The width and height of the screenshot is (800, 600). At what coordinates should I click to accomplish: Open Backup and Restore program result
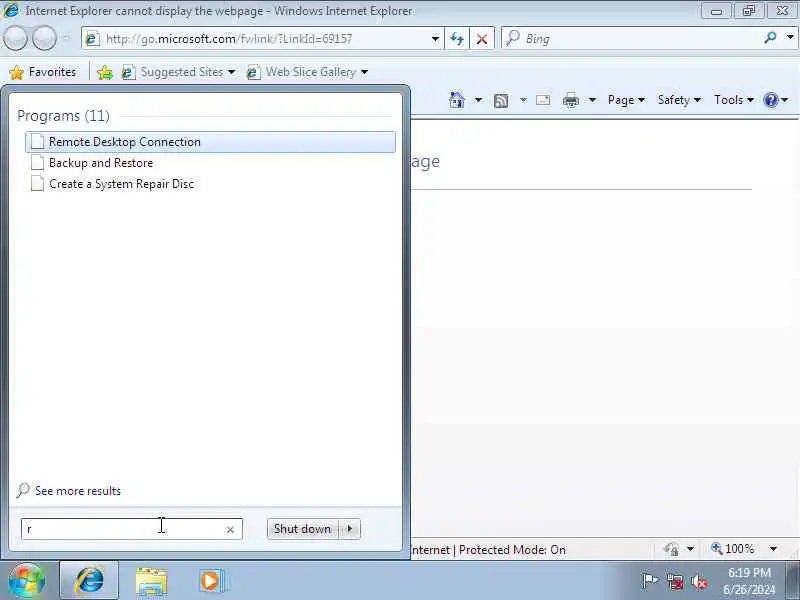210,163
